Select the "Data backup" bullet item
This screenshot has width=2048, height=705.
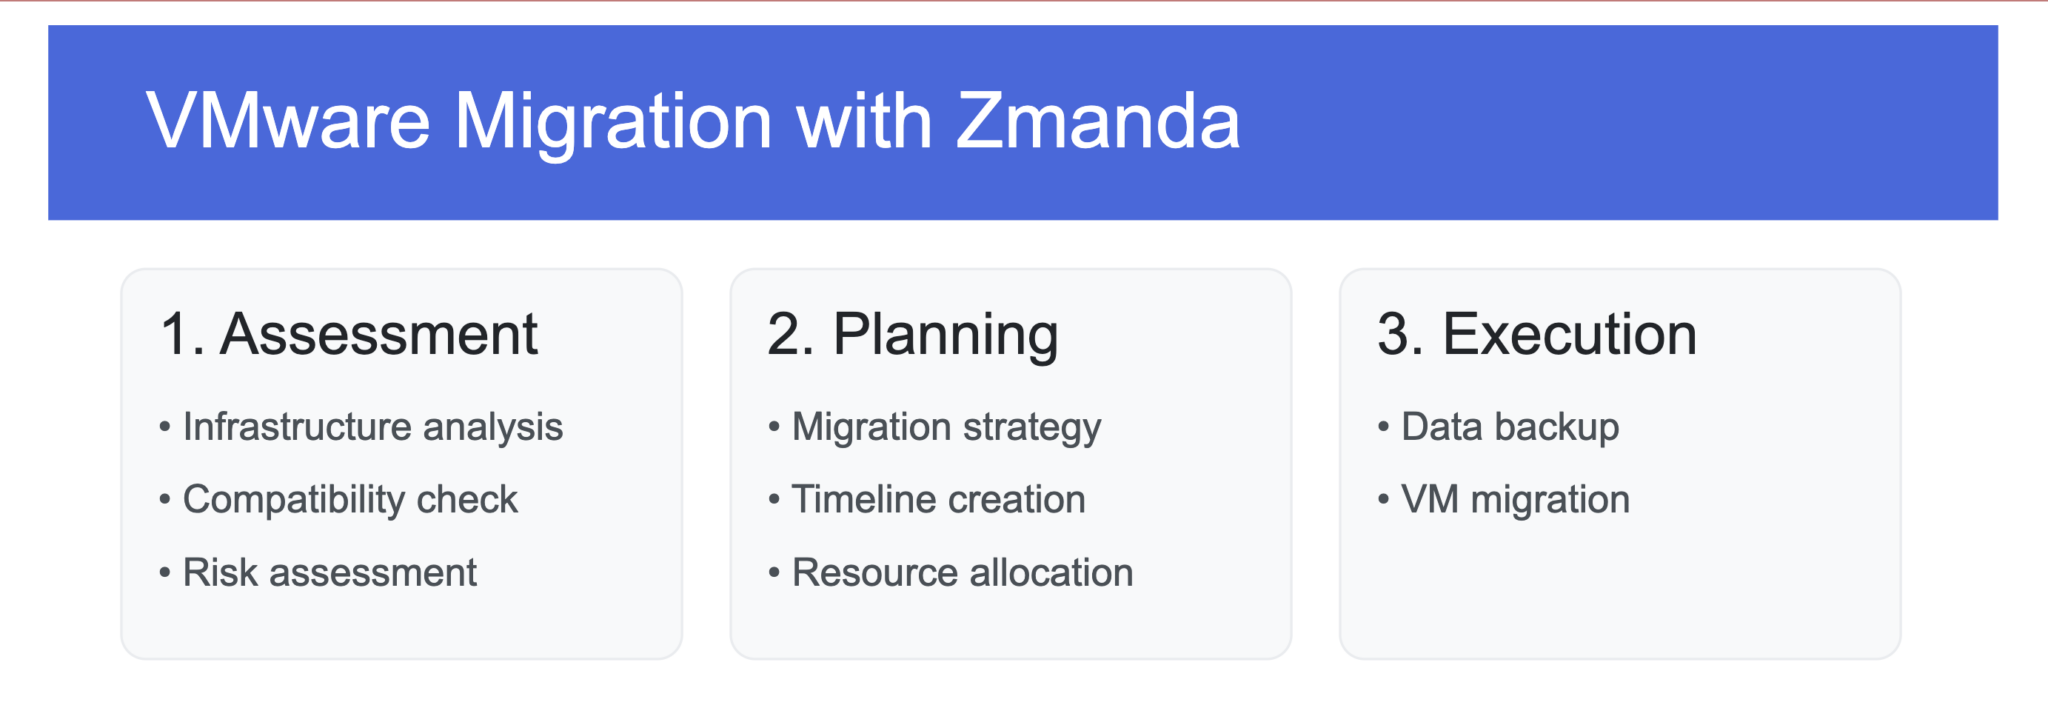coord(1510,427)
